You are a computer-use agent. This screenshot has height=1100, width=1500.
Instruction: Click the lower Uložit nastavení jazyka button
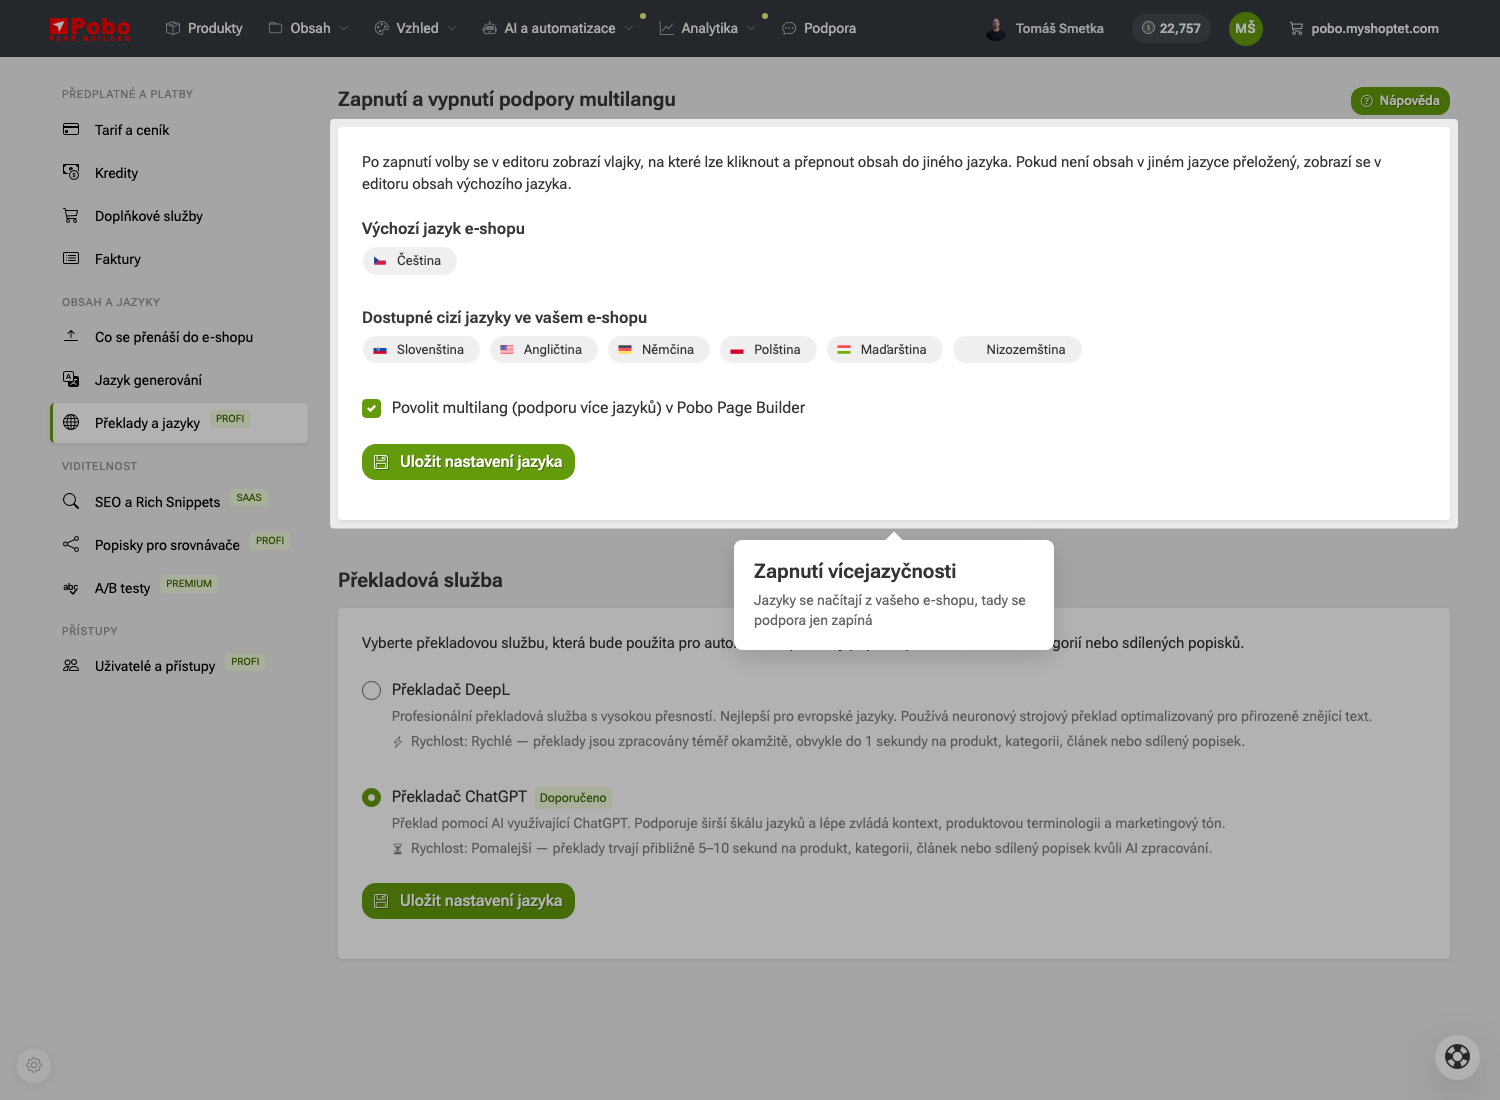pos(468,901)
